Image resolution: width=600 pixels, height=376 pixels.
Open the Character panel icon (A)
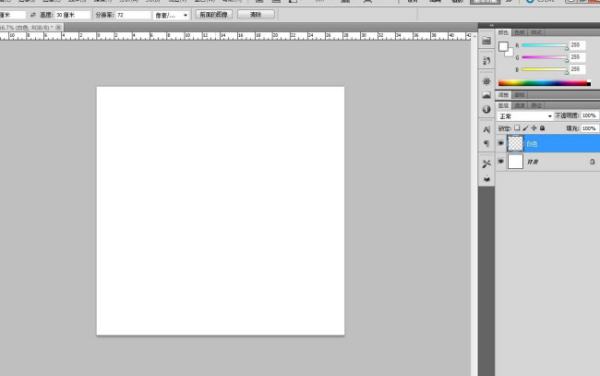point(486,130)
